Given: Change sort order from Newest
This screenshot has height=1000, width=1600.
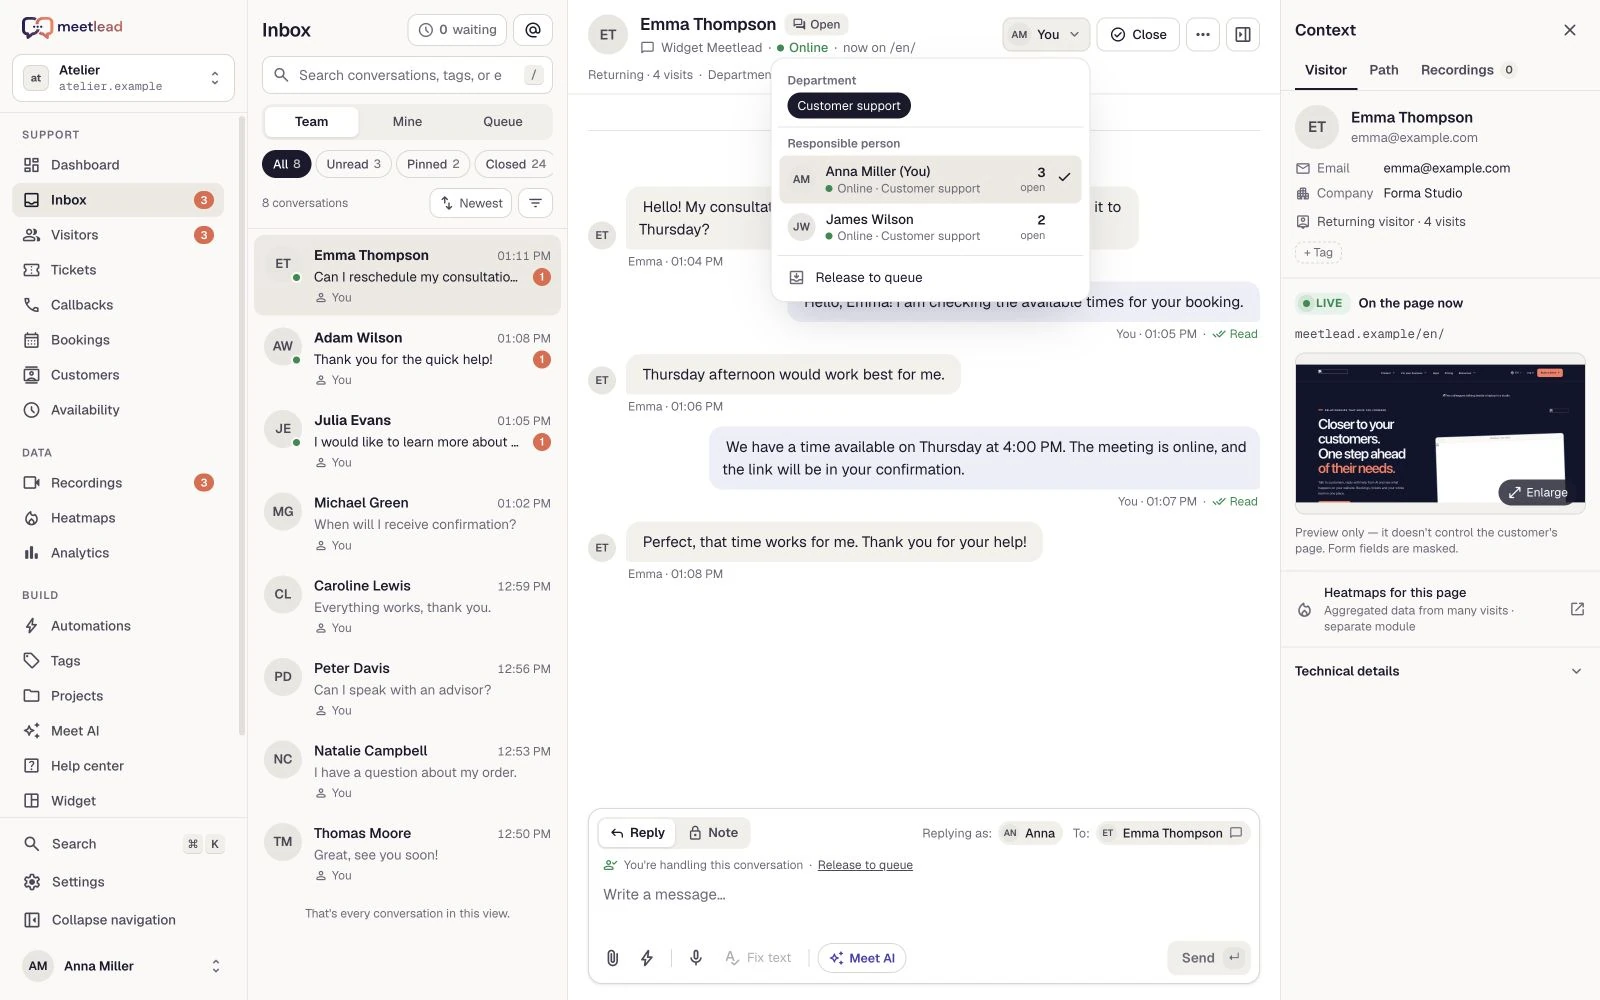Looking at the screenshot, I should coord(471,203).
